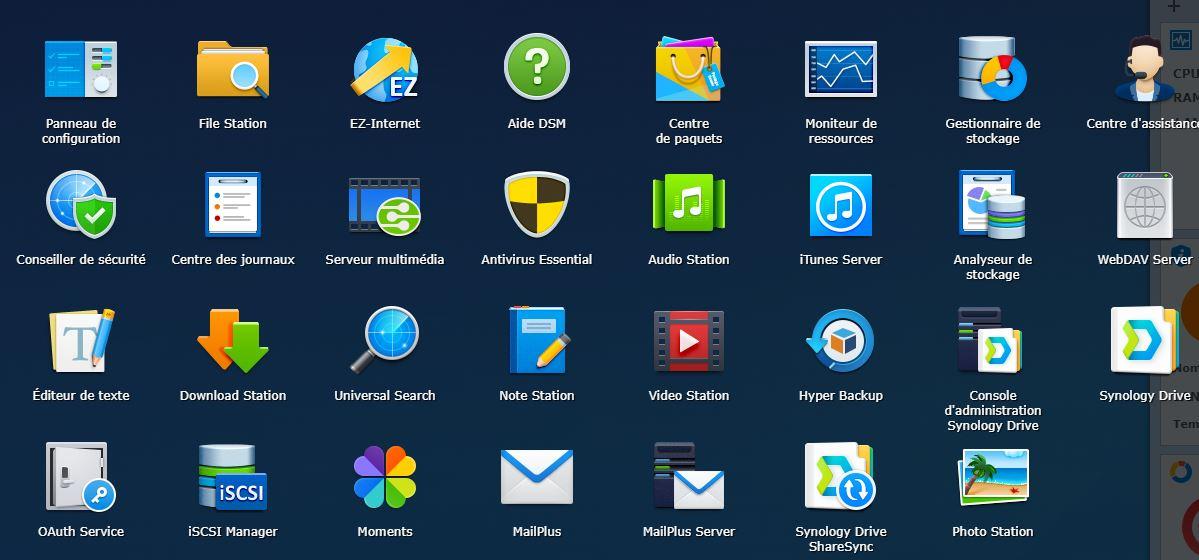
Task: Open Audio Station
Action: 689,203
